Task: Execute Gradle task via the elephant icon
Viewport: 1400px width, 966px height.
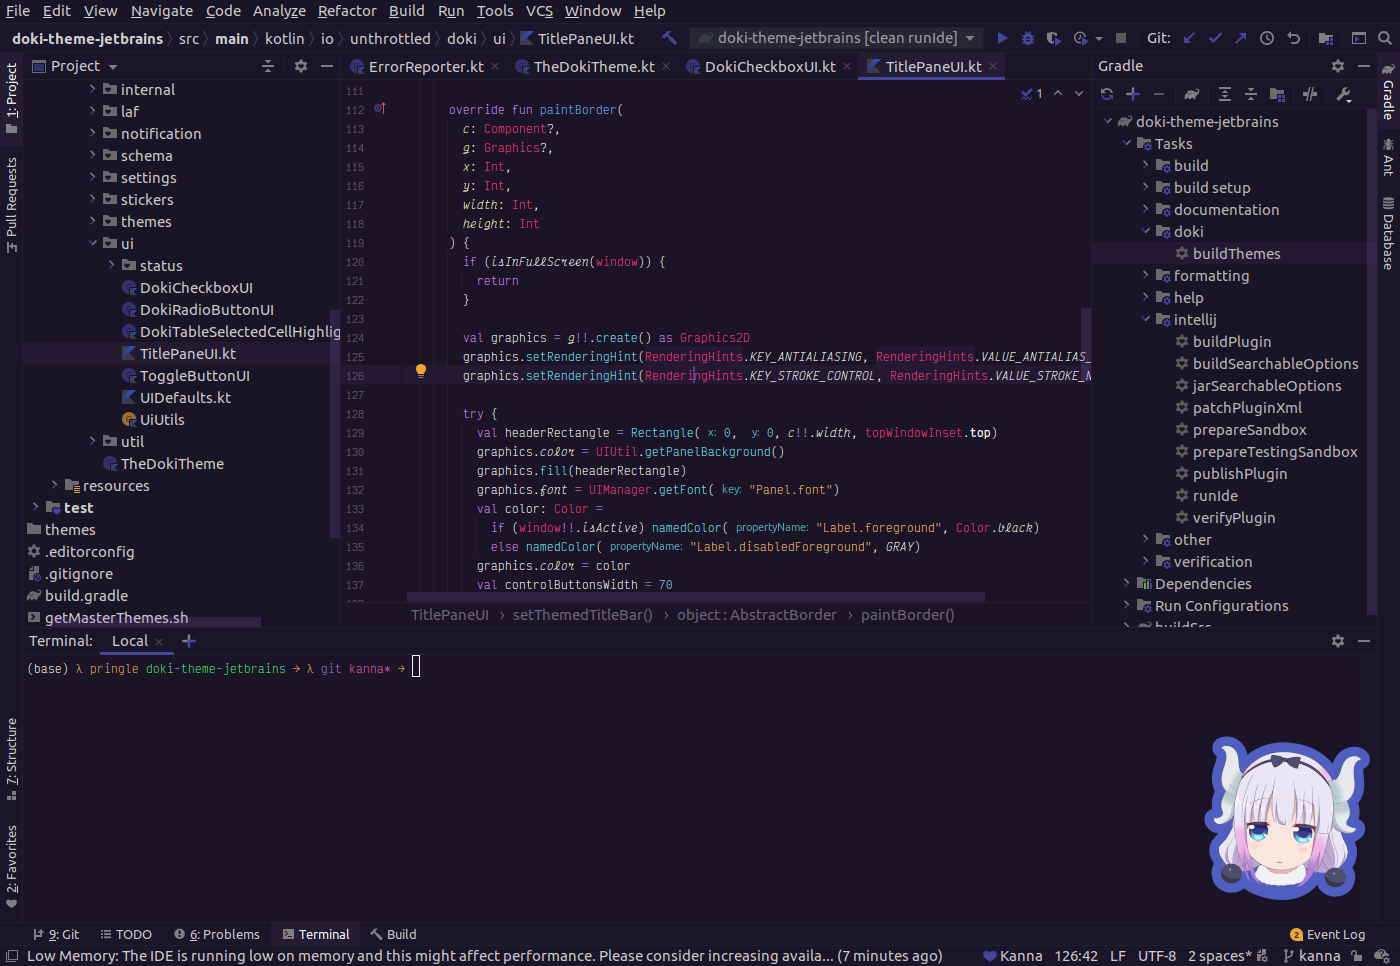Action: pos(1192,93)
